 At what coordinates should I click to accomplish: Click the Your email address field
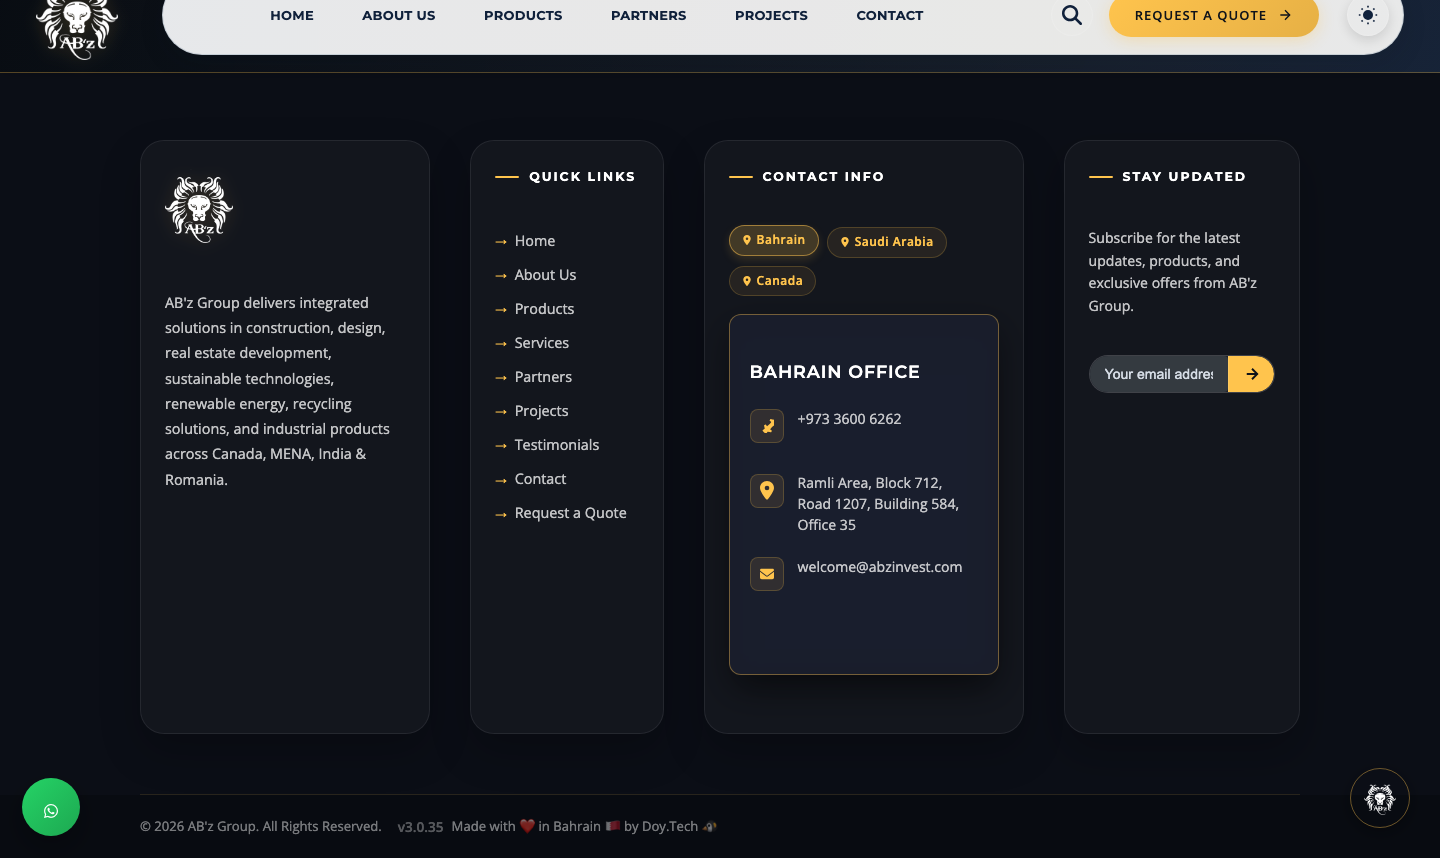point(1158,374)
